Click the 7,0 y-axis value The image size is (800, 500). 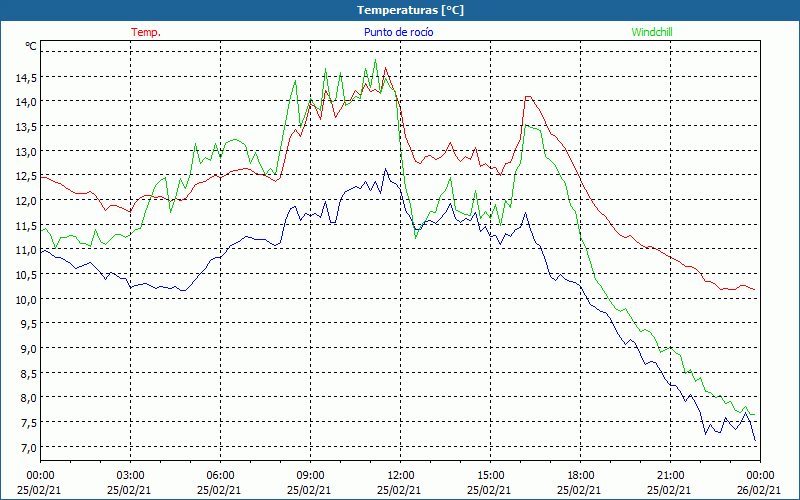click(28, 447)
